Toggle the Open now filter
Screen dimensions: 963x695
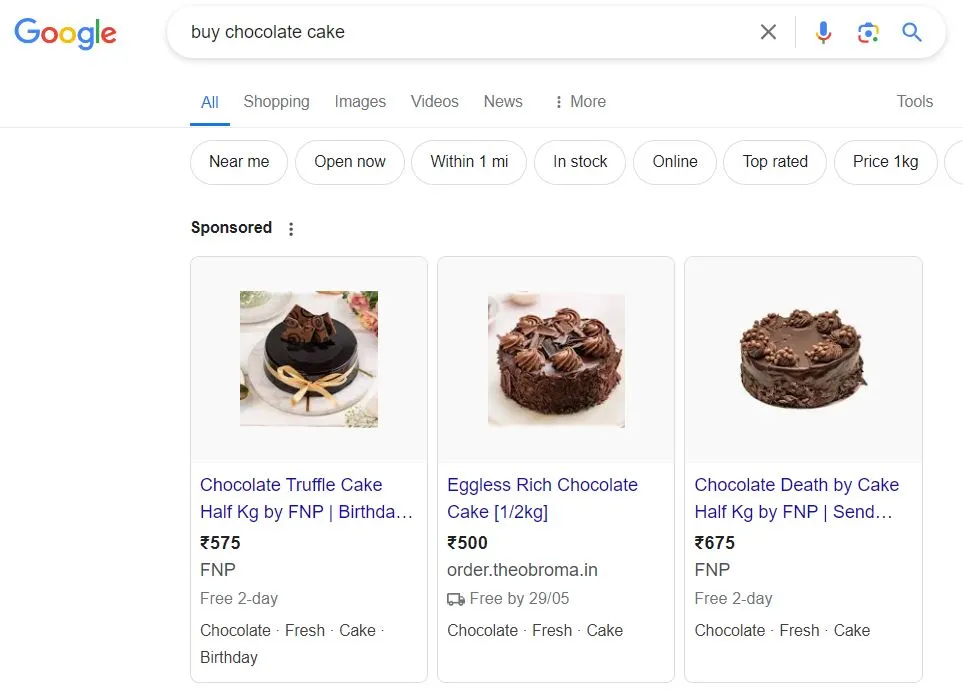pos(349,162)
